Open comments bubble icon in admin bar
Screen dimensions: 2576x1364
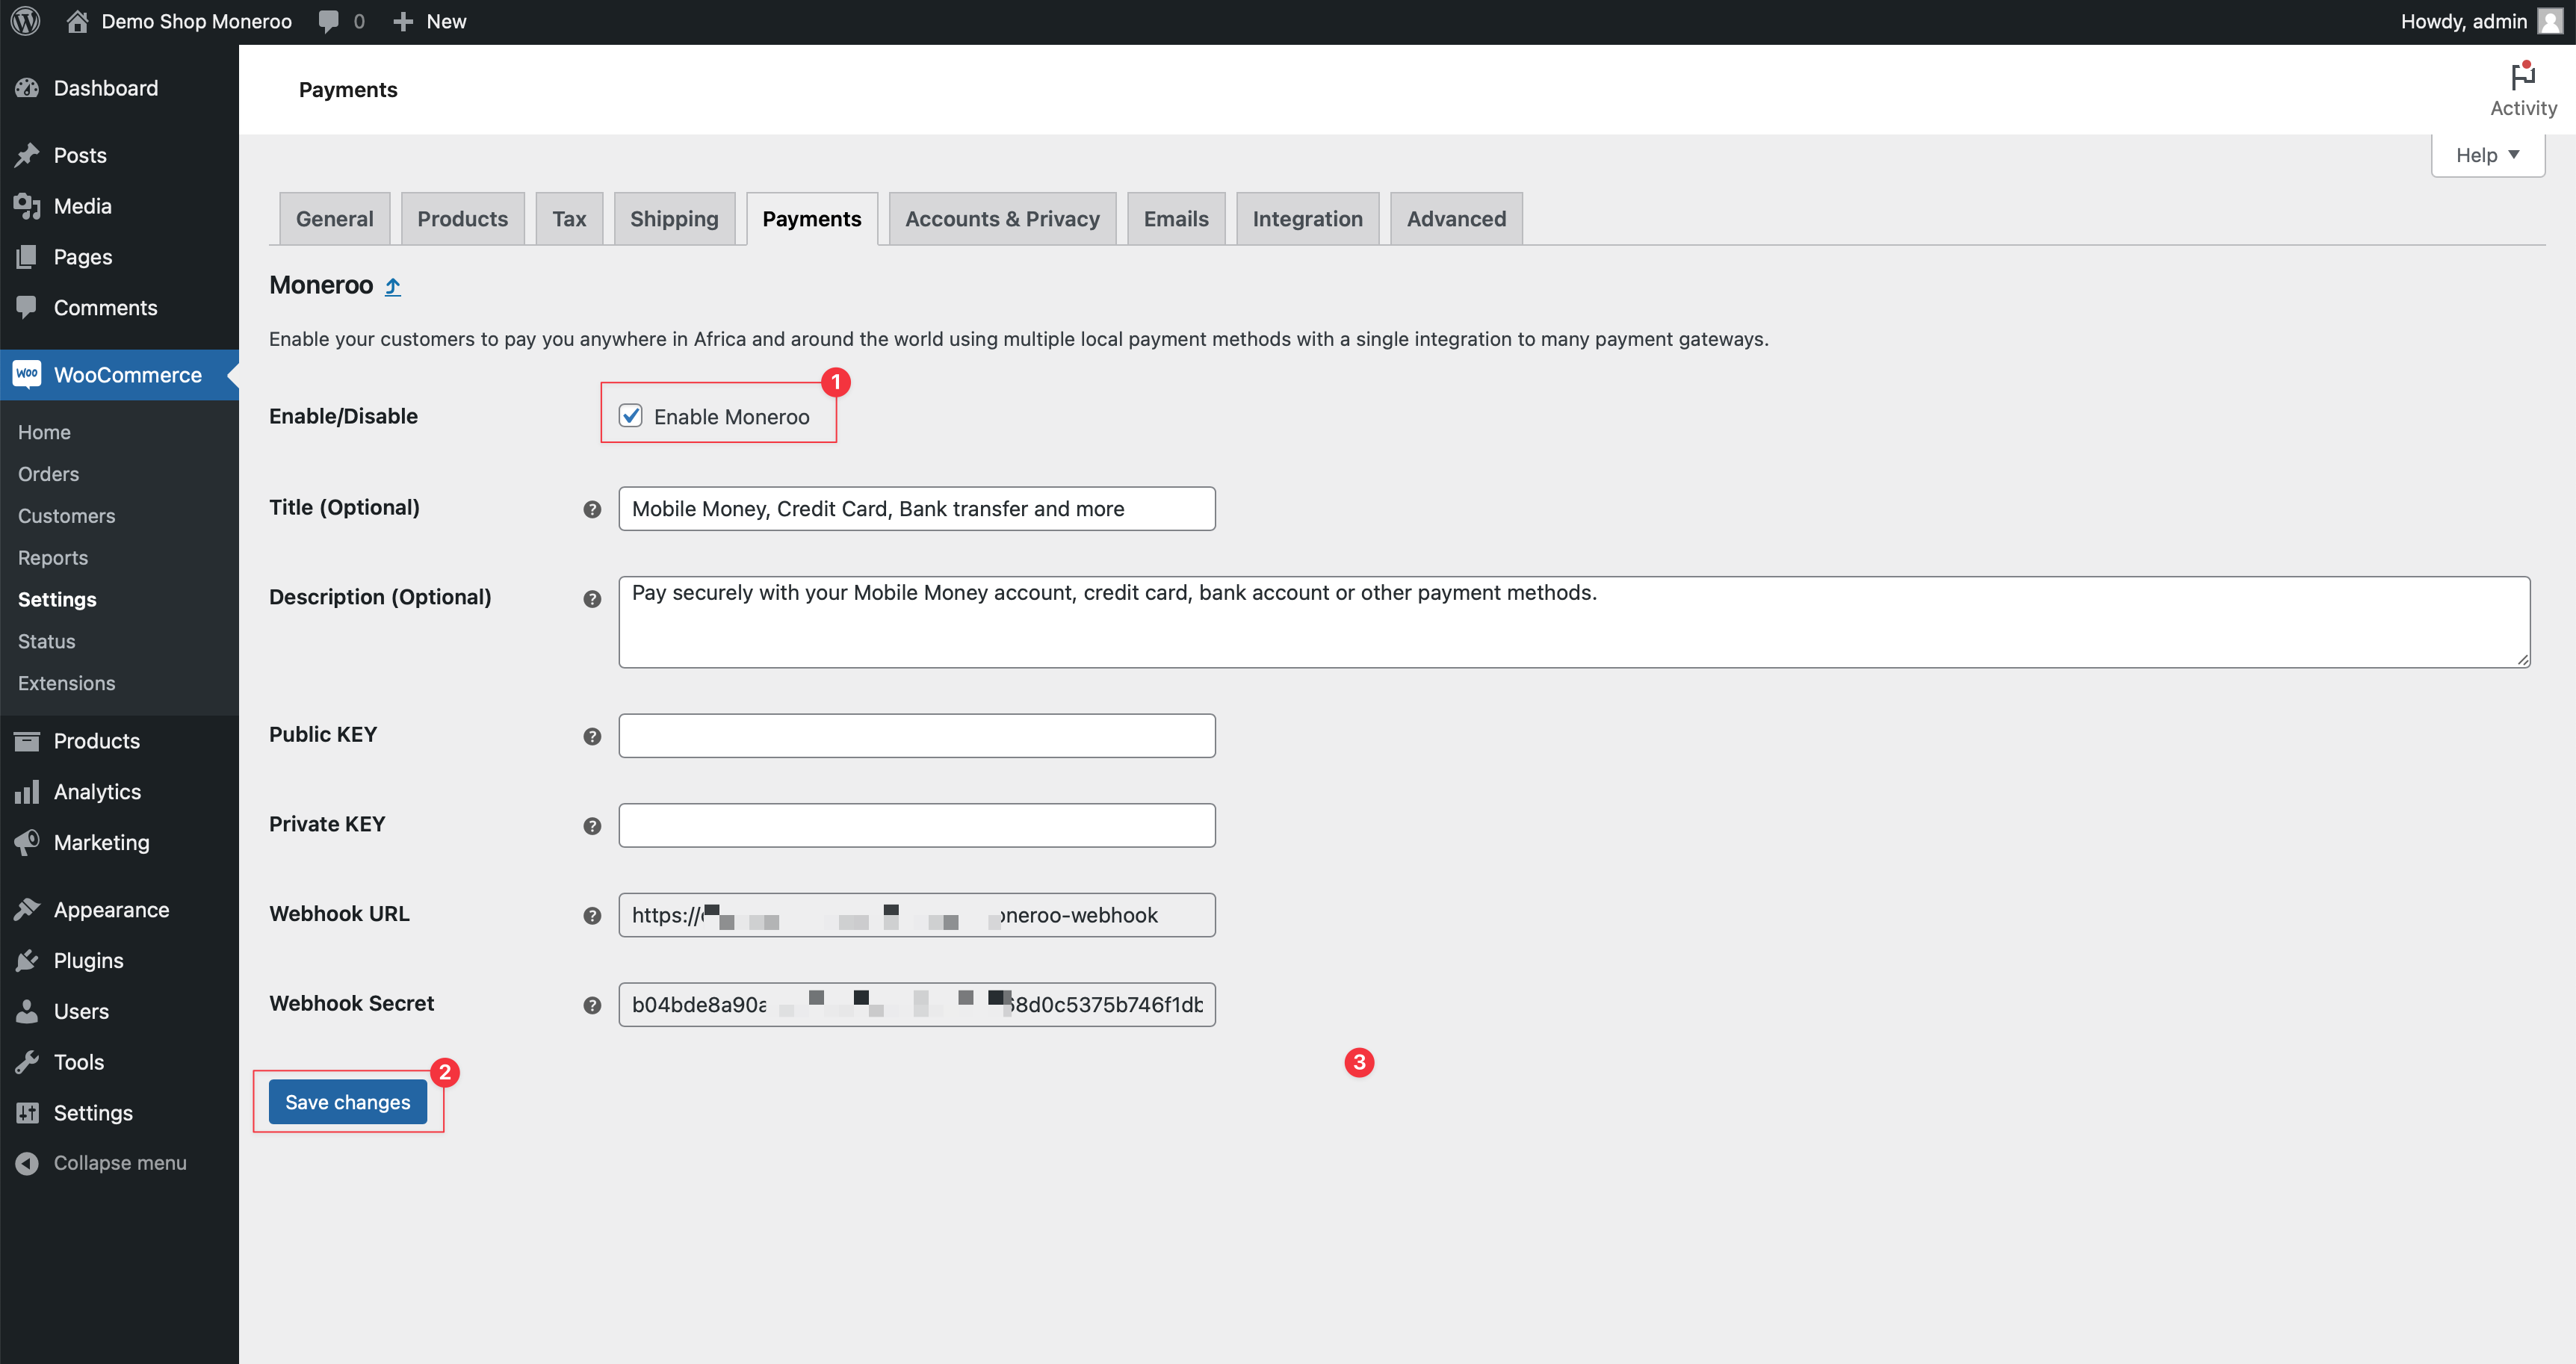328,21
